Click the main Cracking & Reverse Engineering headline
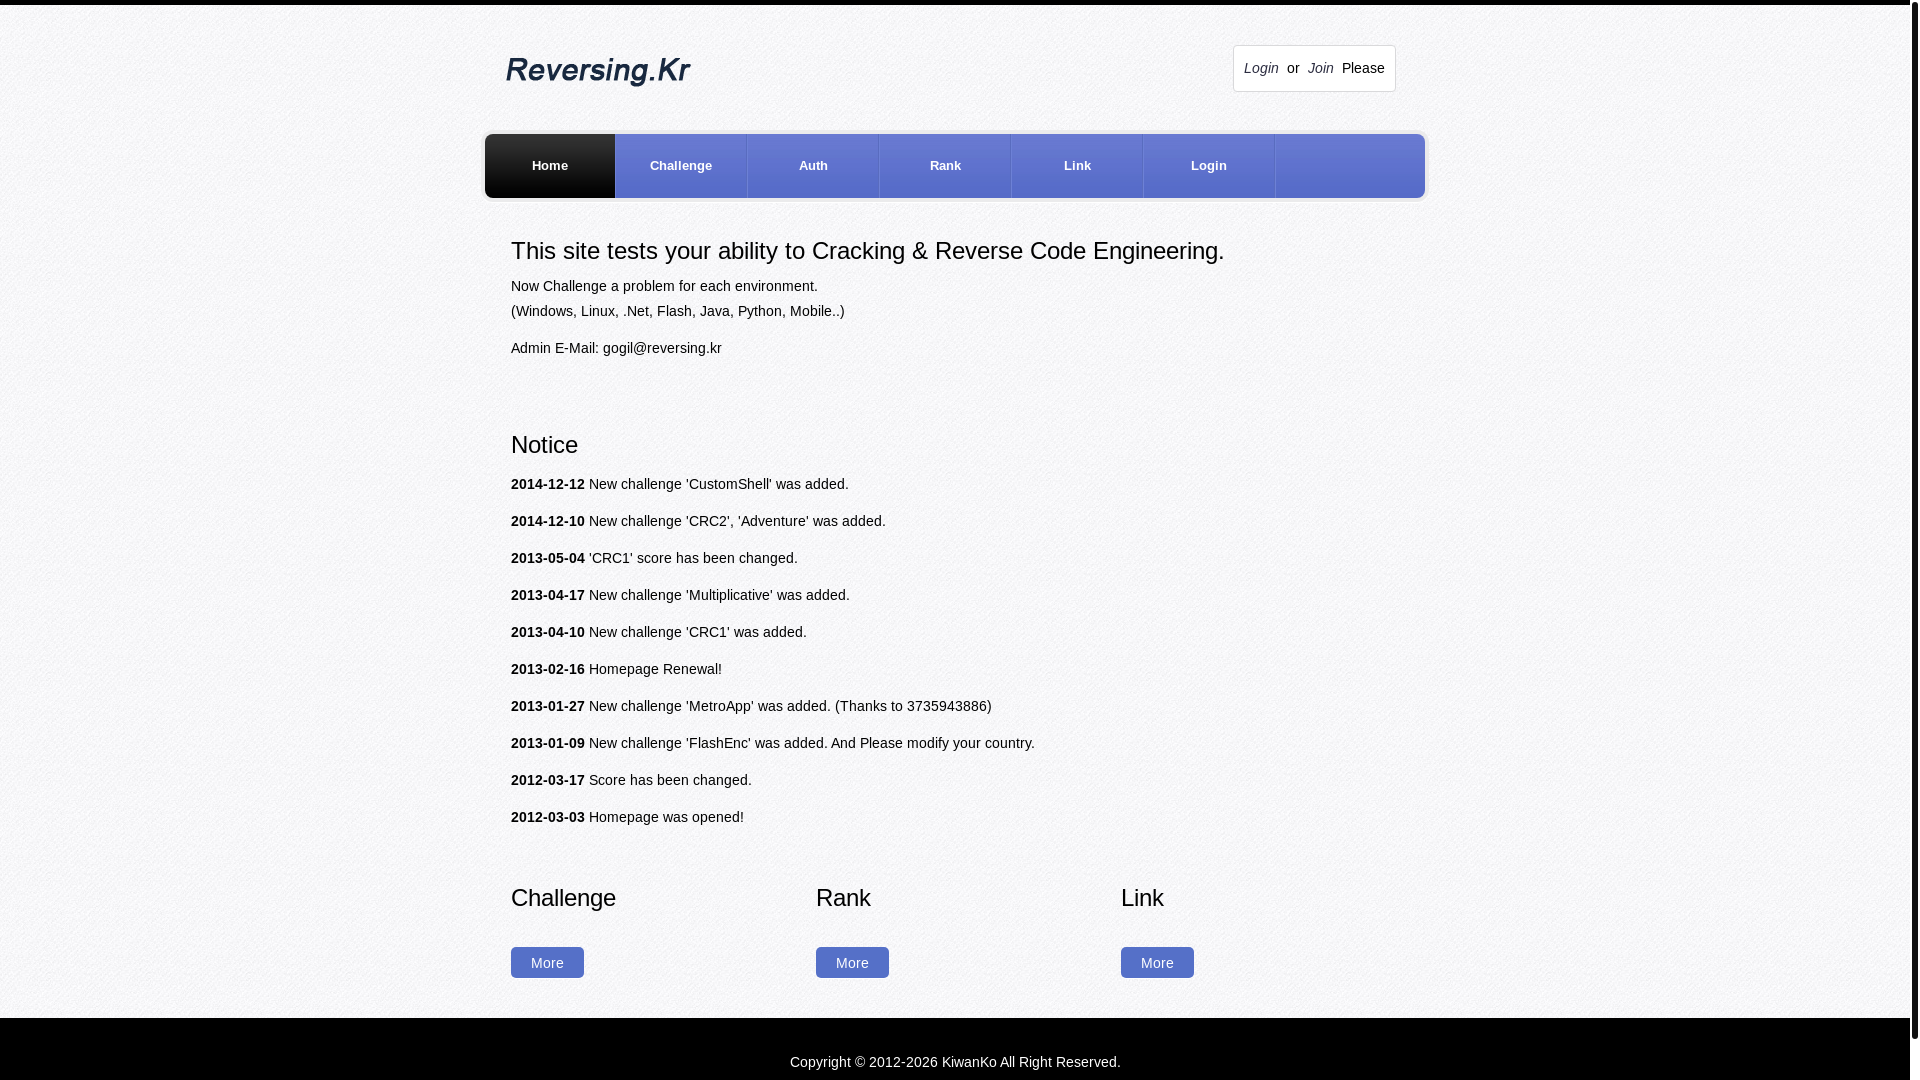The image size is (1920, 1080). [x=867, y=251]
